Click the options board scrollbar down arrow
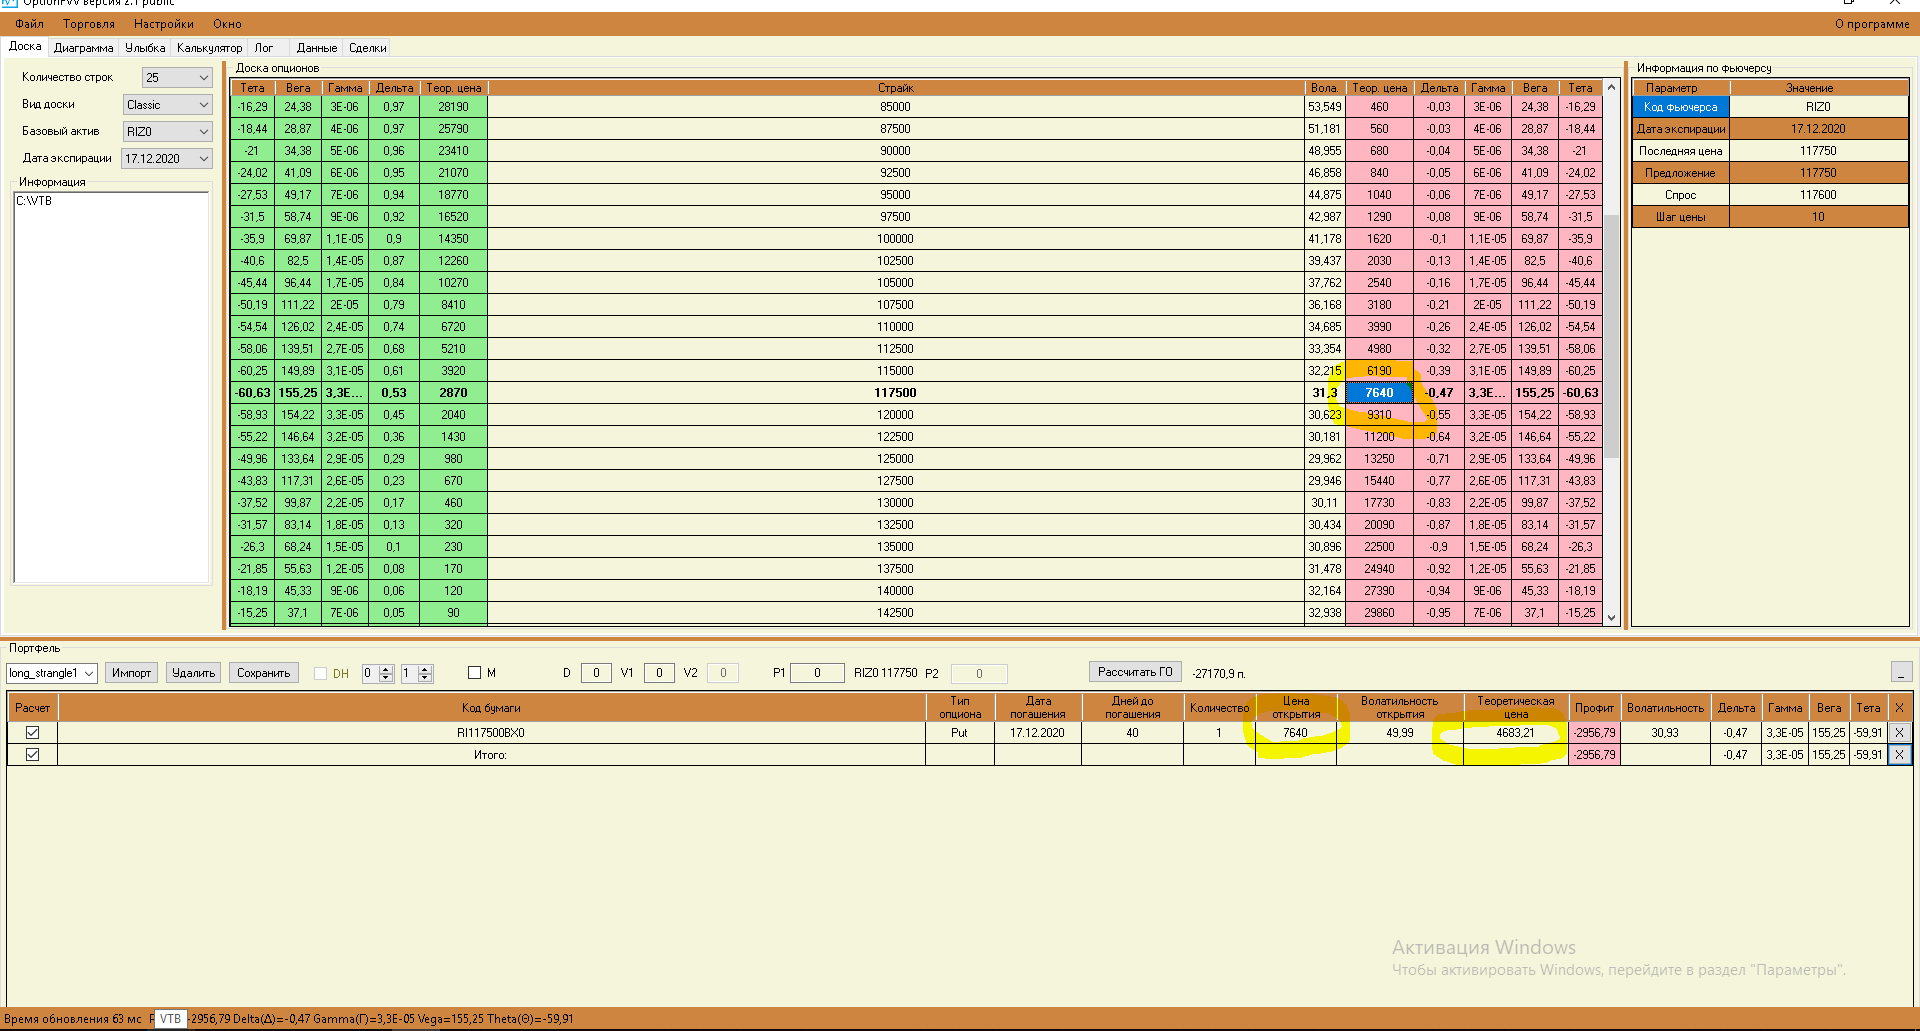The width and height of the screenshot is (1920, 1031). (1611, 618)
